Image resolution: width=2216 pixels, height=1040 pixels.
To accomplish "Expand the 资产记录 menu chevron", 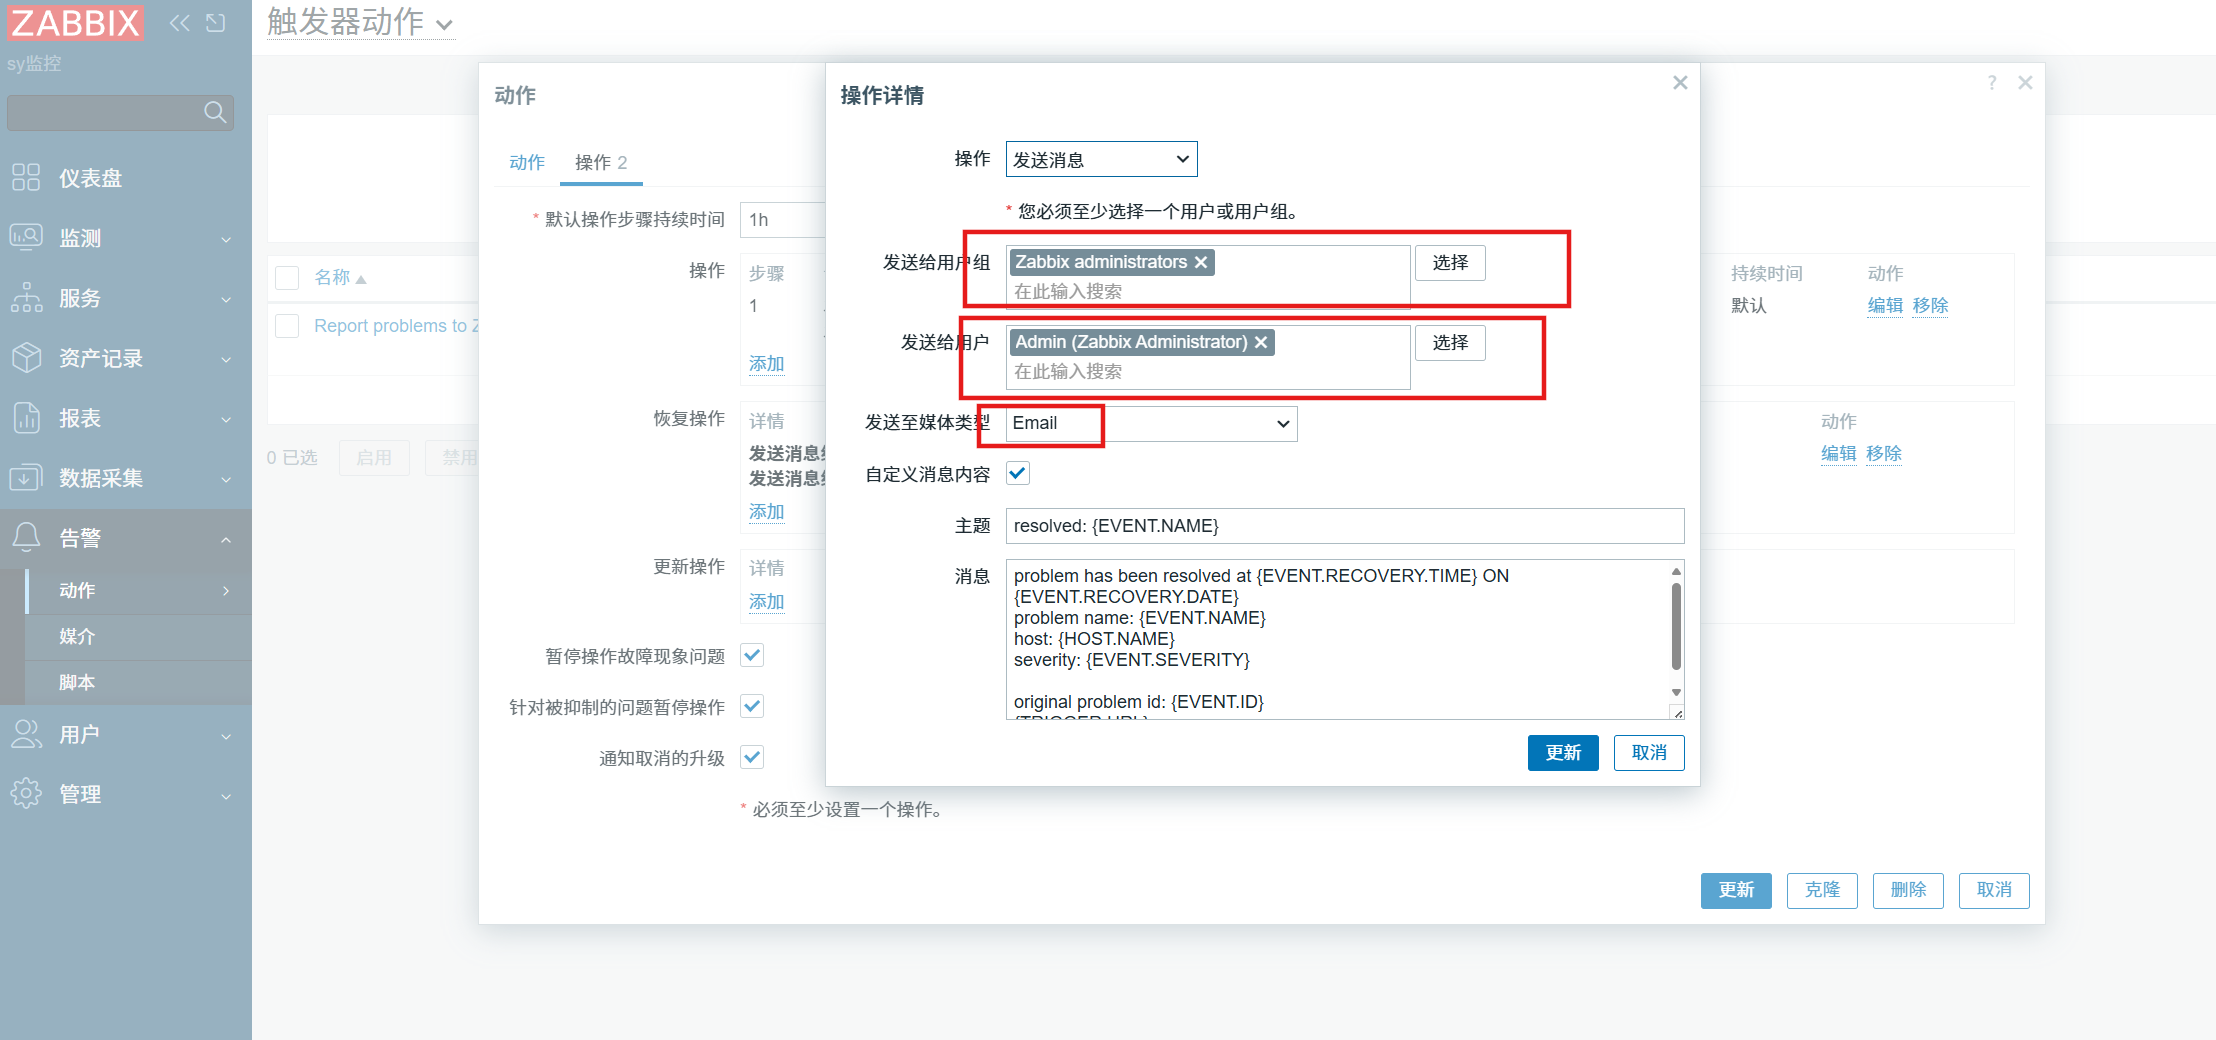I will click(x=226, y=360).
